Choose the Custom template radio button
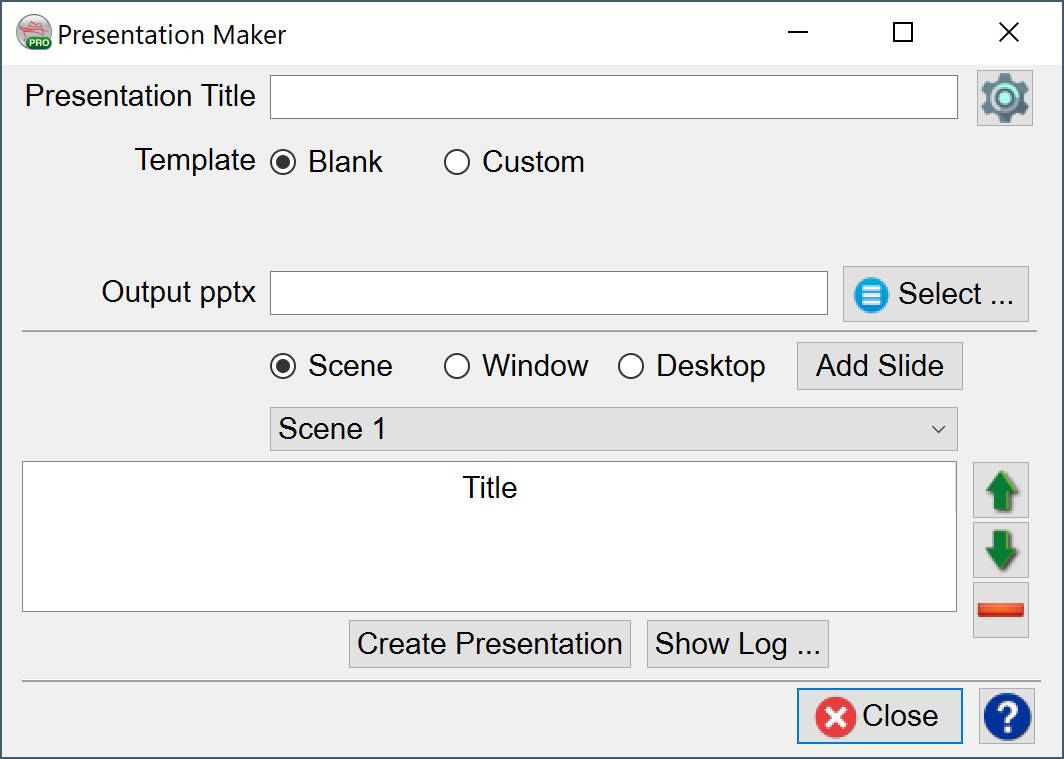Viewport: 1064px width, 759px height. pos(457,162)
